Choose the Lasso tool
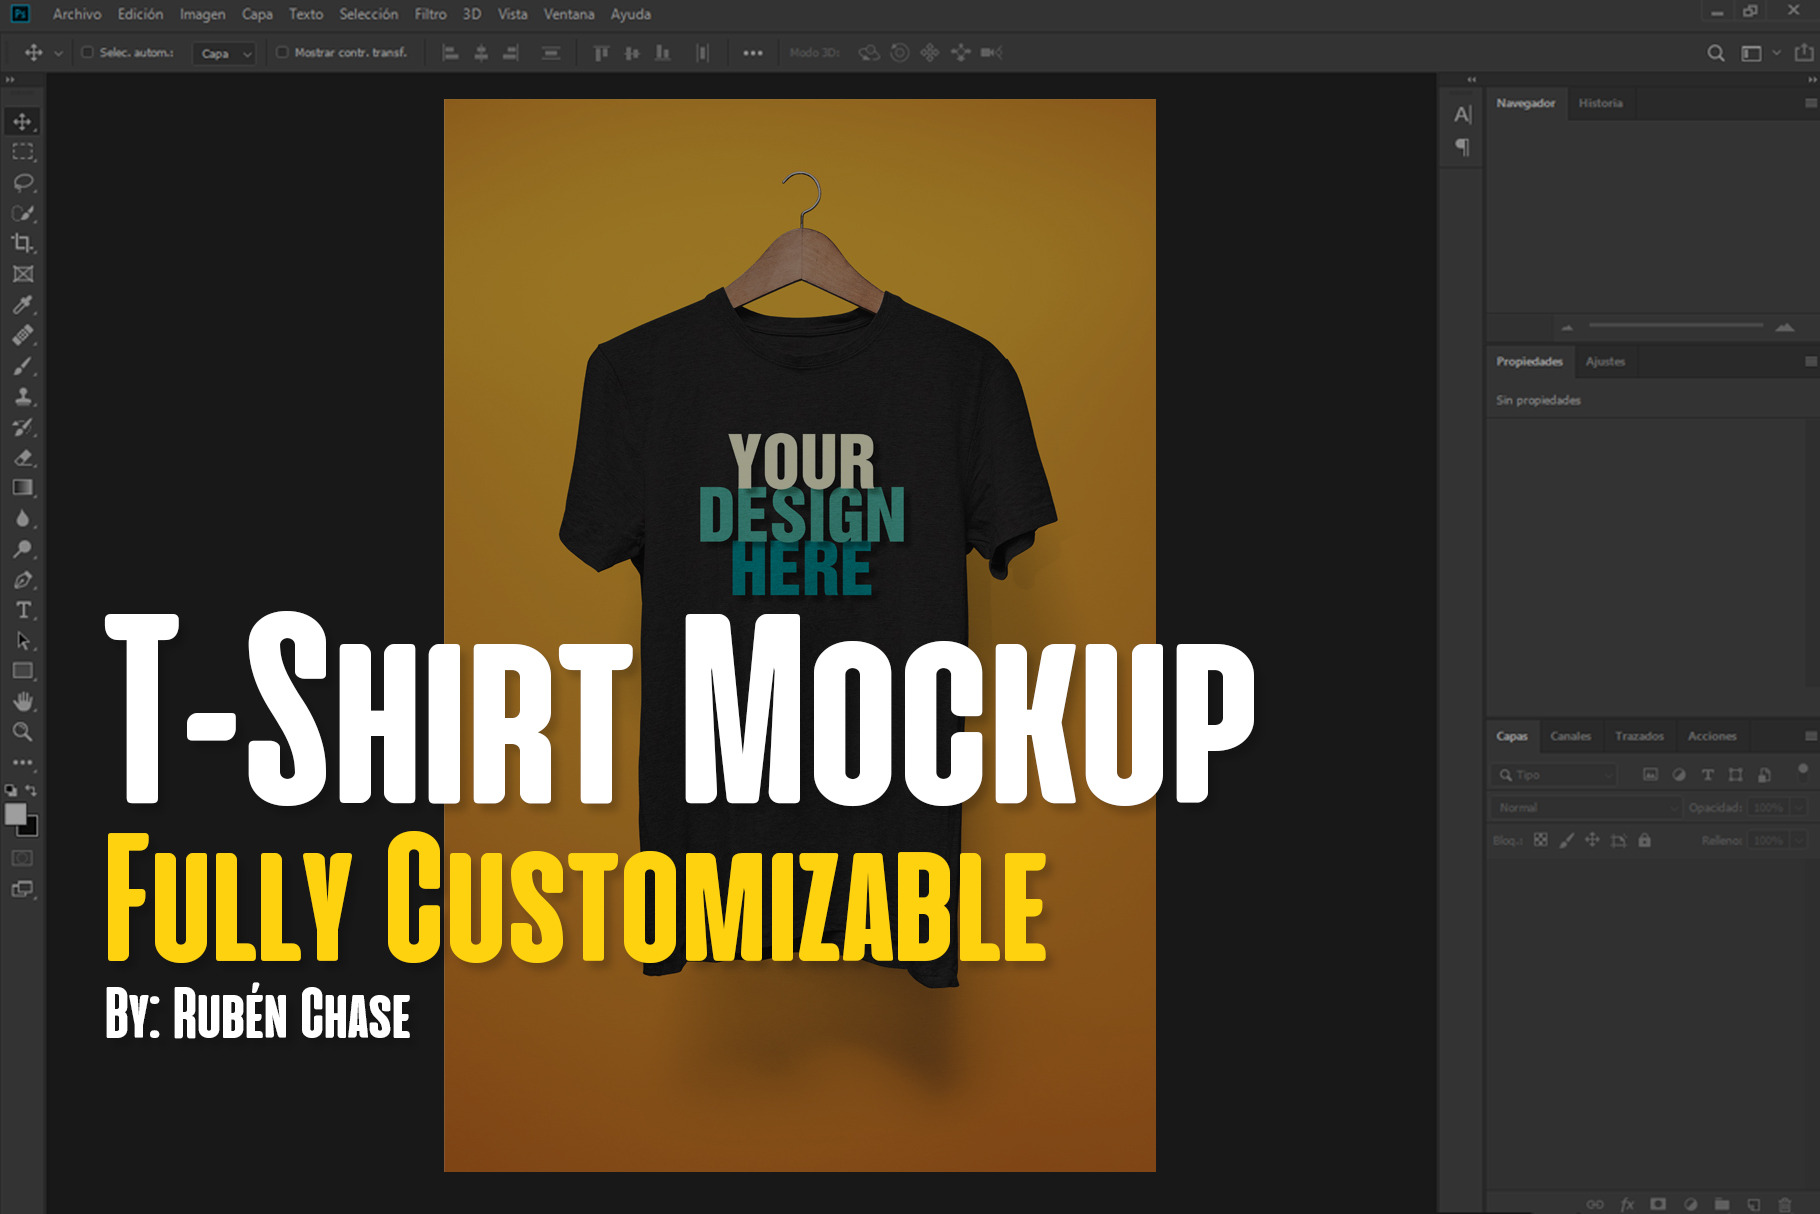Screen dimensions: 1820x1214 tap(22, 183)
